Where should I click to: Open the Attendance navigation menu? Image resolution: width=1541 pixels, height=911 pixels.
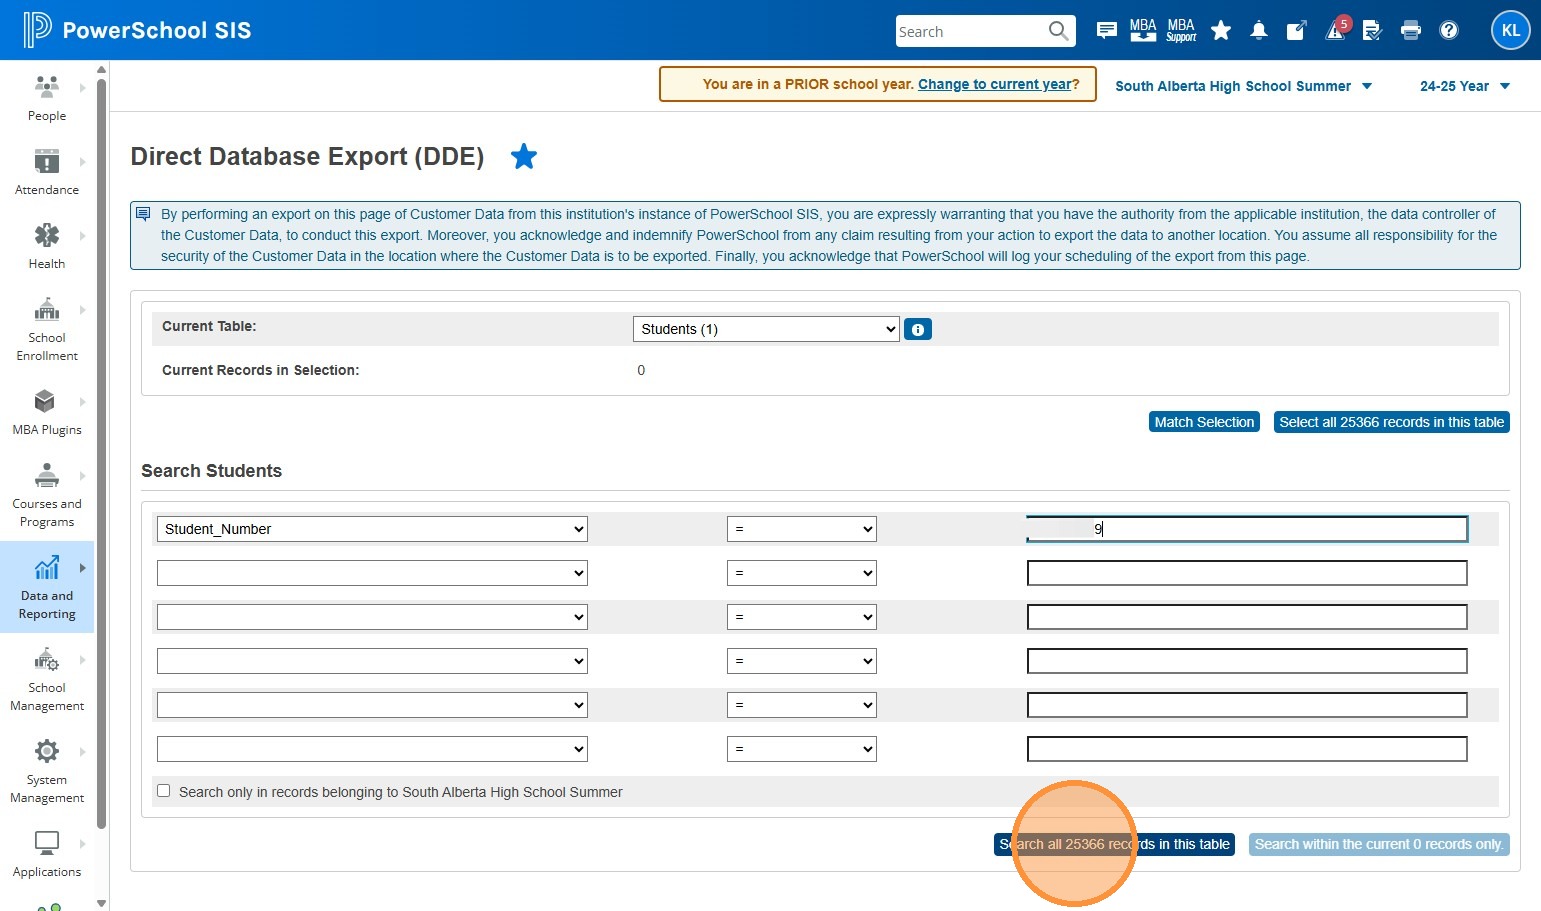[47, 172]
